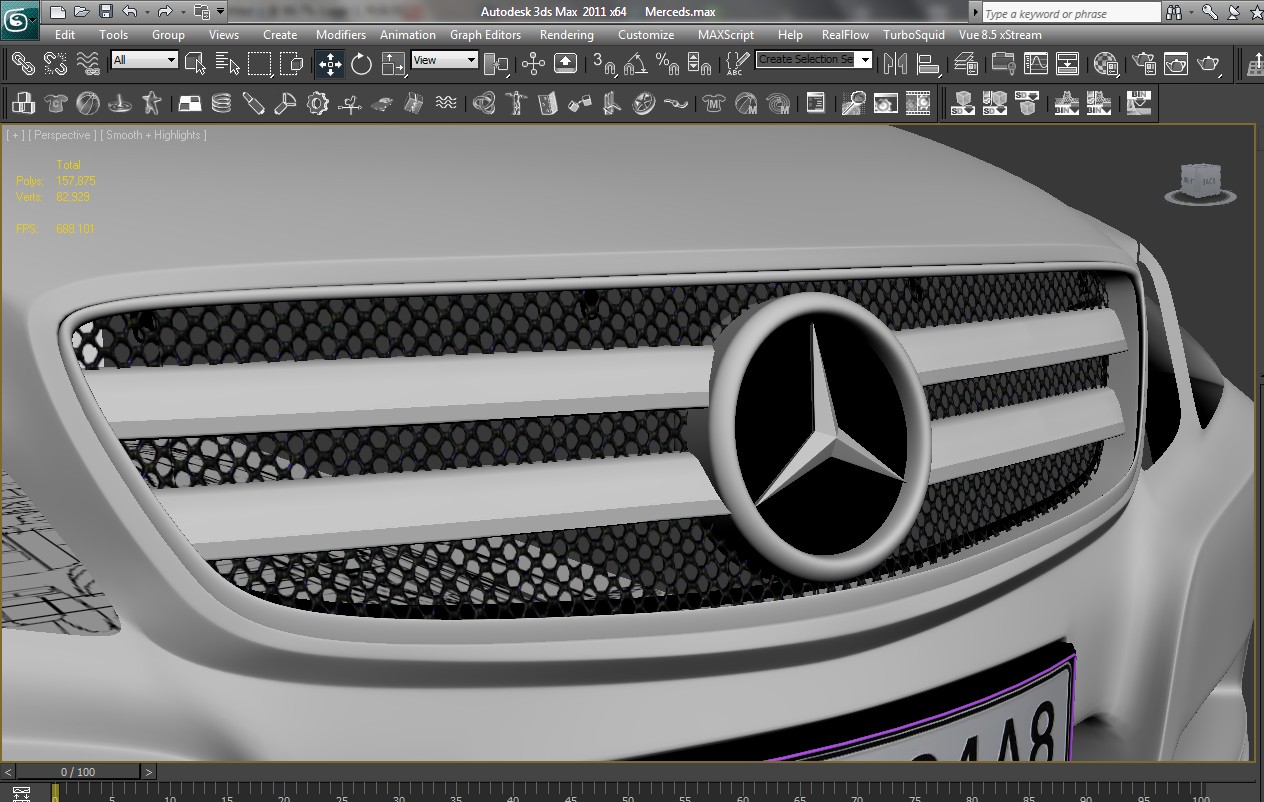Click the Unlink Selection tool
Screen dimensions: 1264x802
point(56,64)
